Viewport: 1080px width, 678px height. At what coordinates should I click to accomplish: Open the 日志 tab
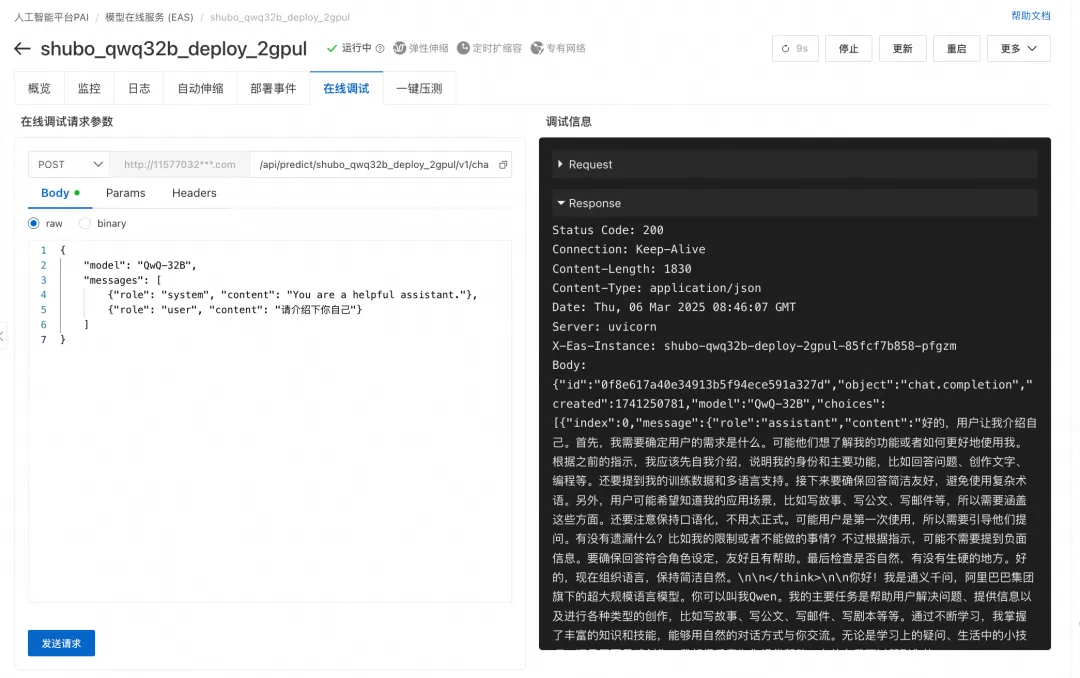point(139,88)
